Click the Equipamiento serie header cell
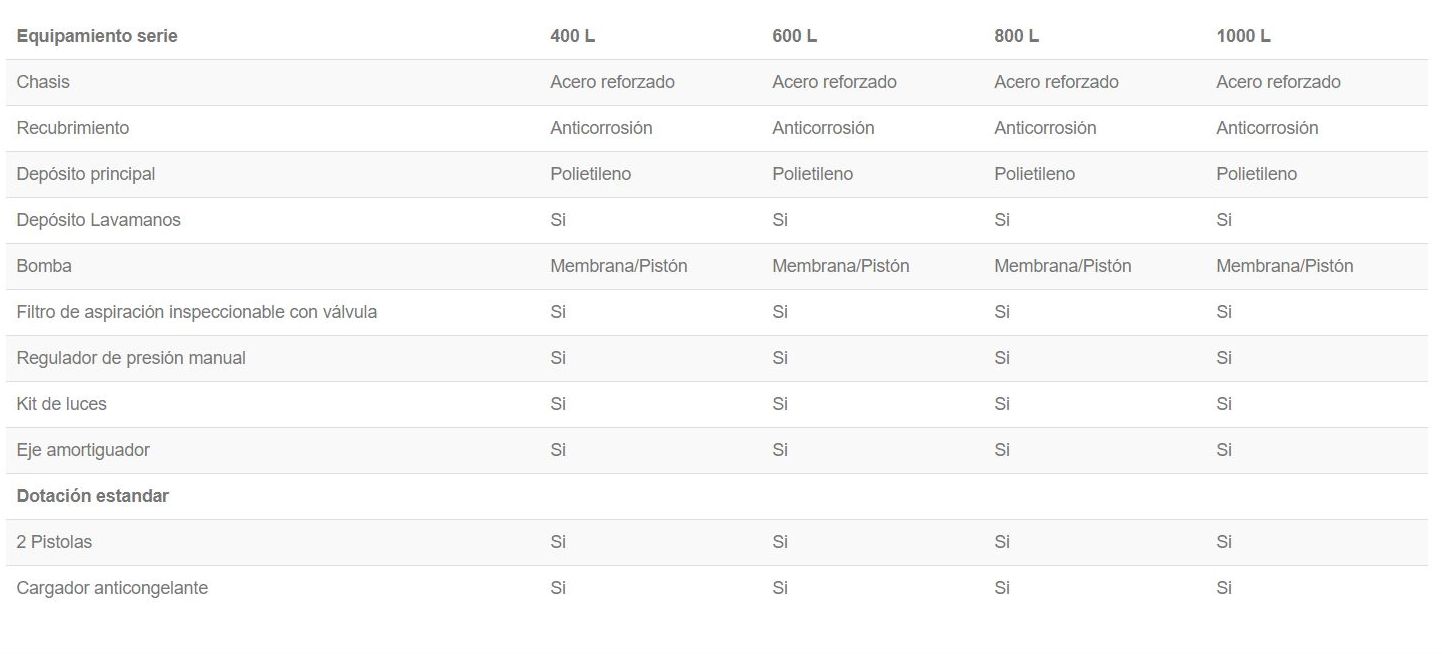 [97, 36]
